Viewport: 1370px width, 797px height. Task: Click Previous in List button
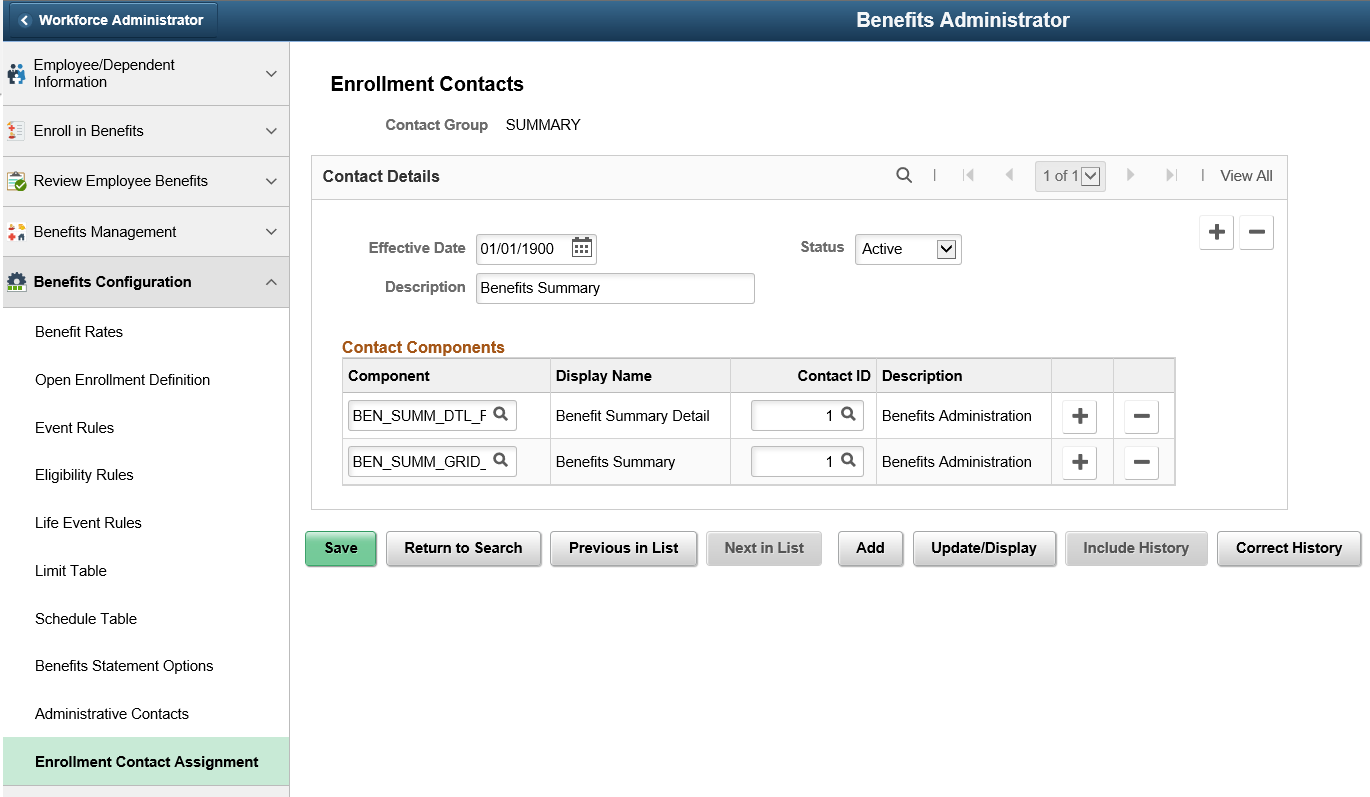point(624,548)
